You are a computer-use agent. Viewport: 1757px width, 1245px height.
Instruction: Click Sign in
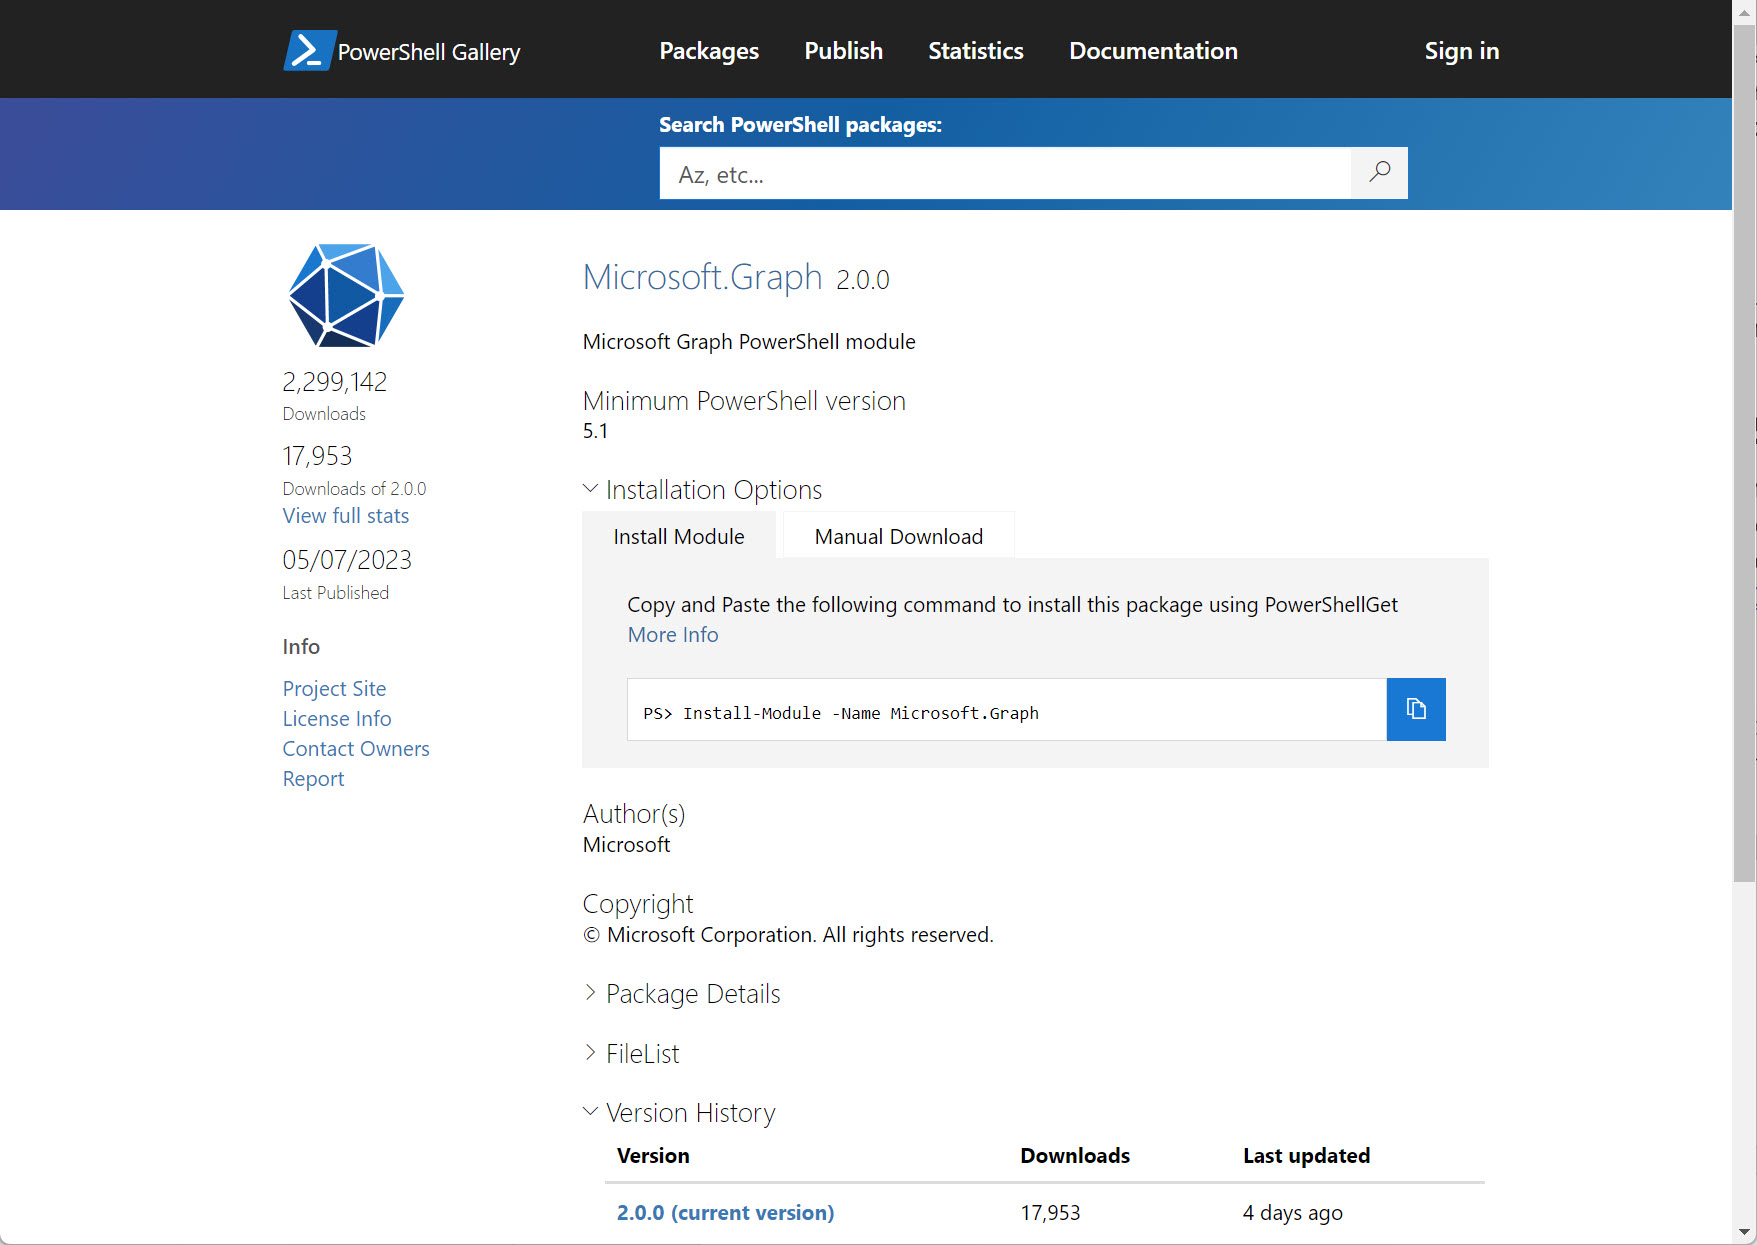[x=1462, y=51]
